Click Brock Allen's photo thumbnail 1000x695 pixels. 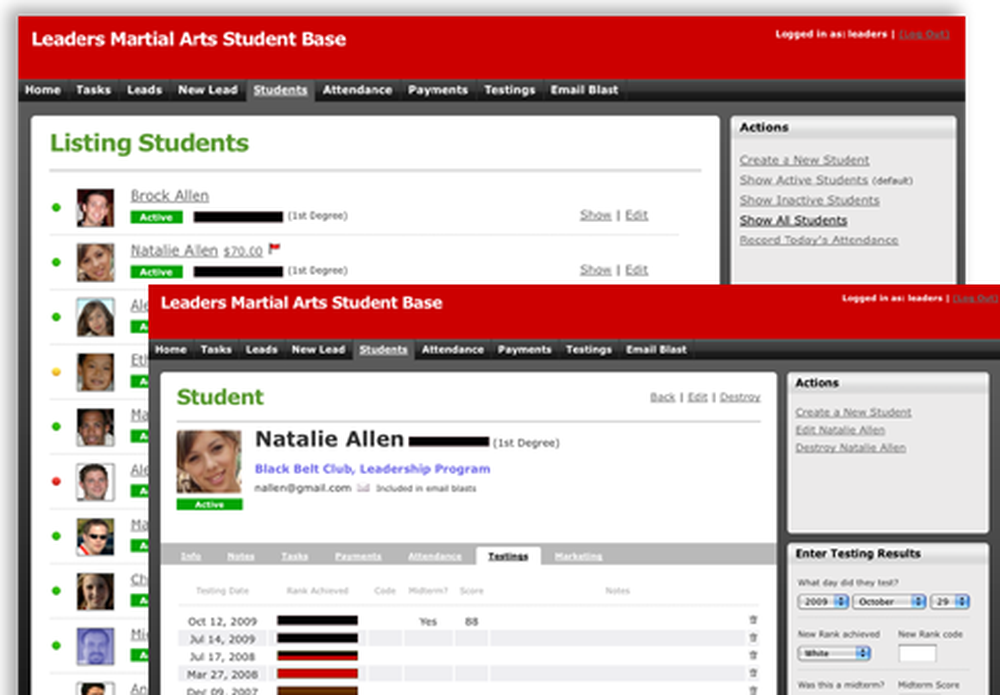(x=96, y=207)
